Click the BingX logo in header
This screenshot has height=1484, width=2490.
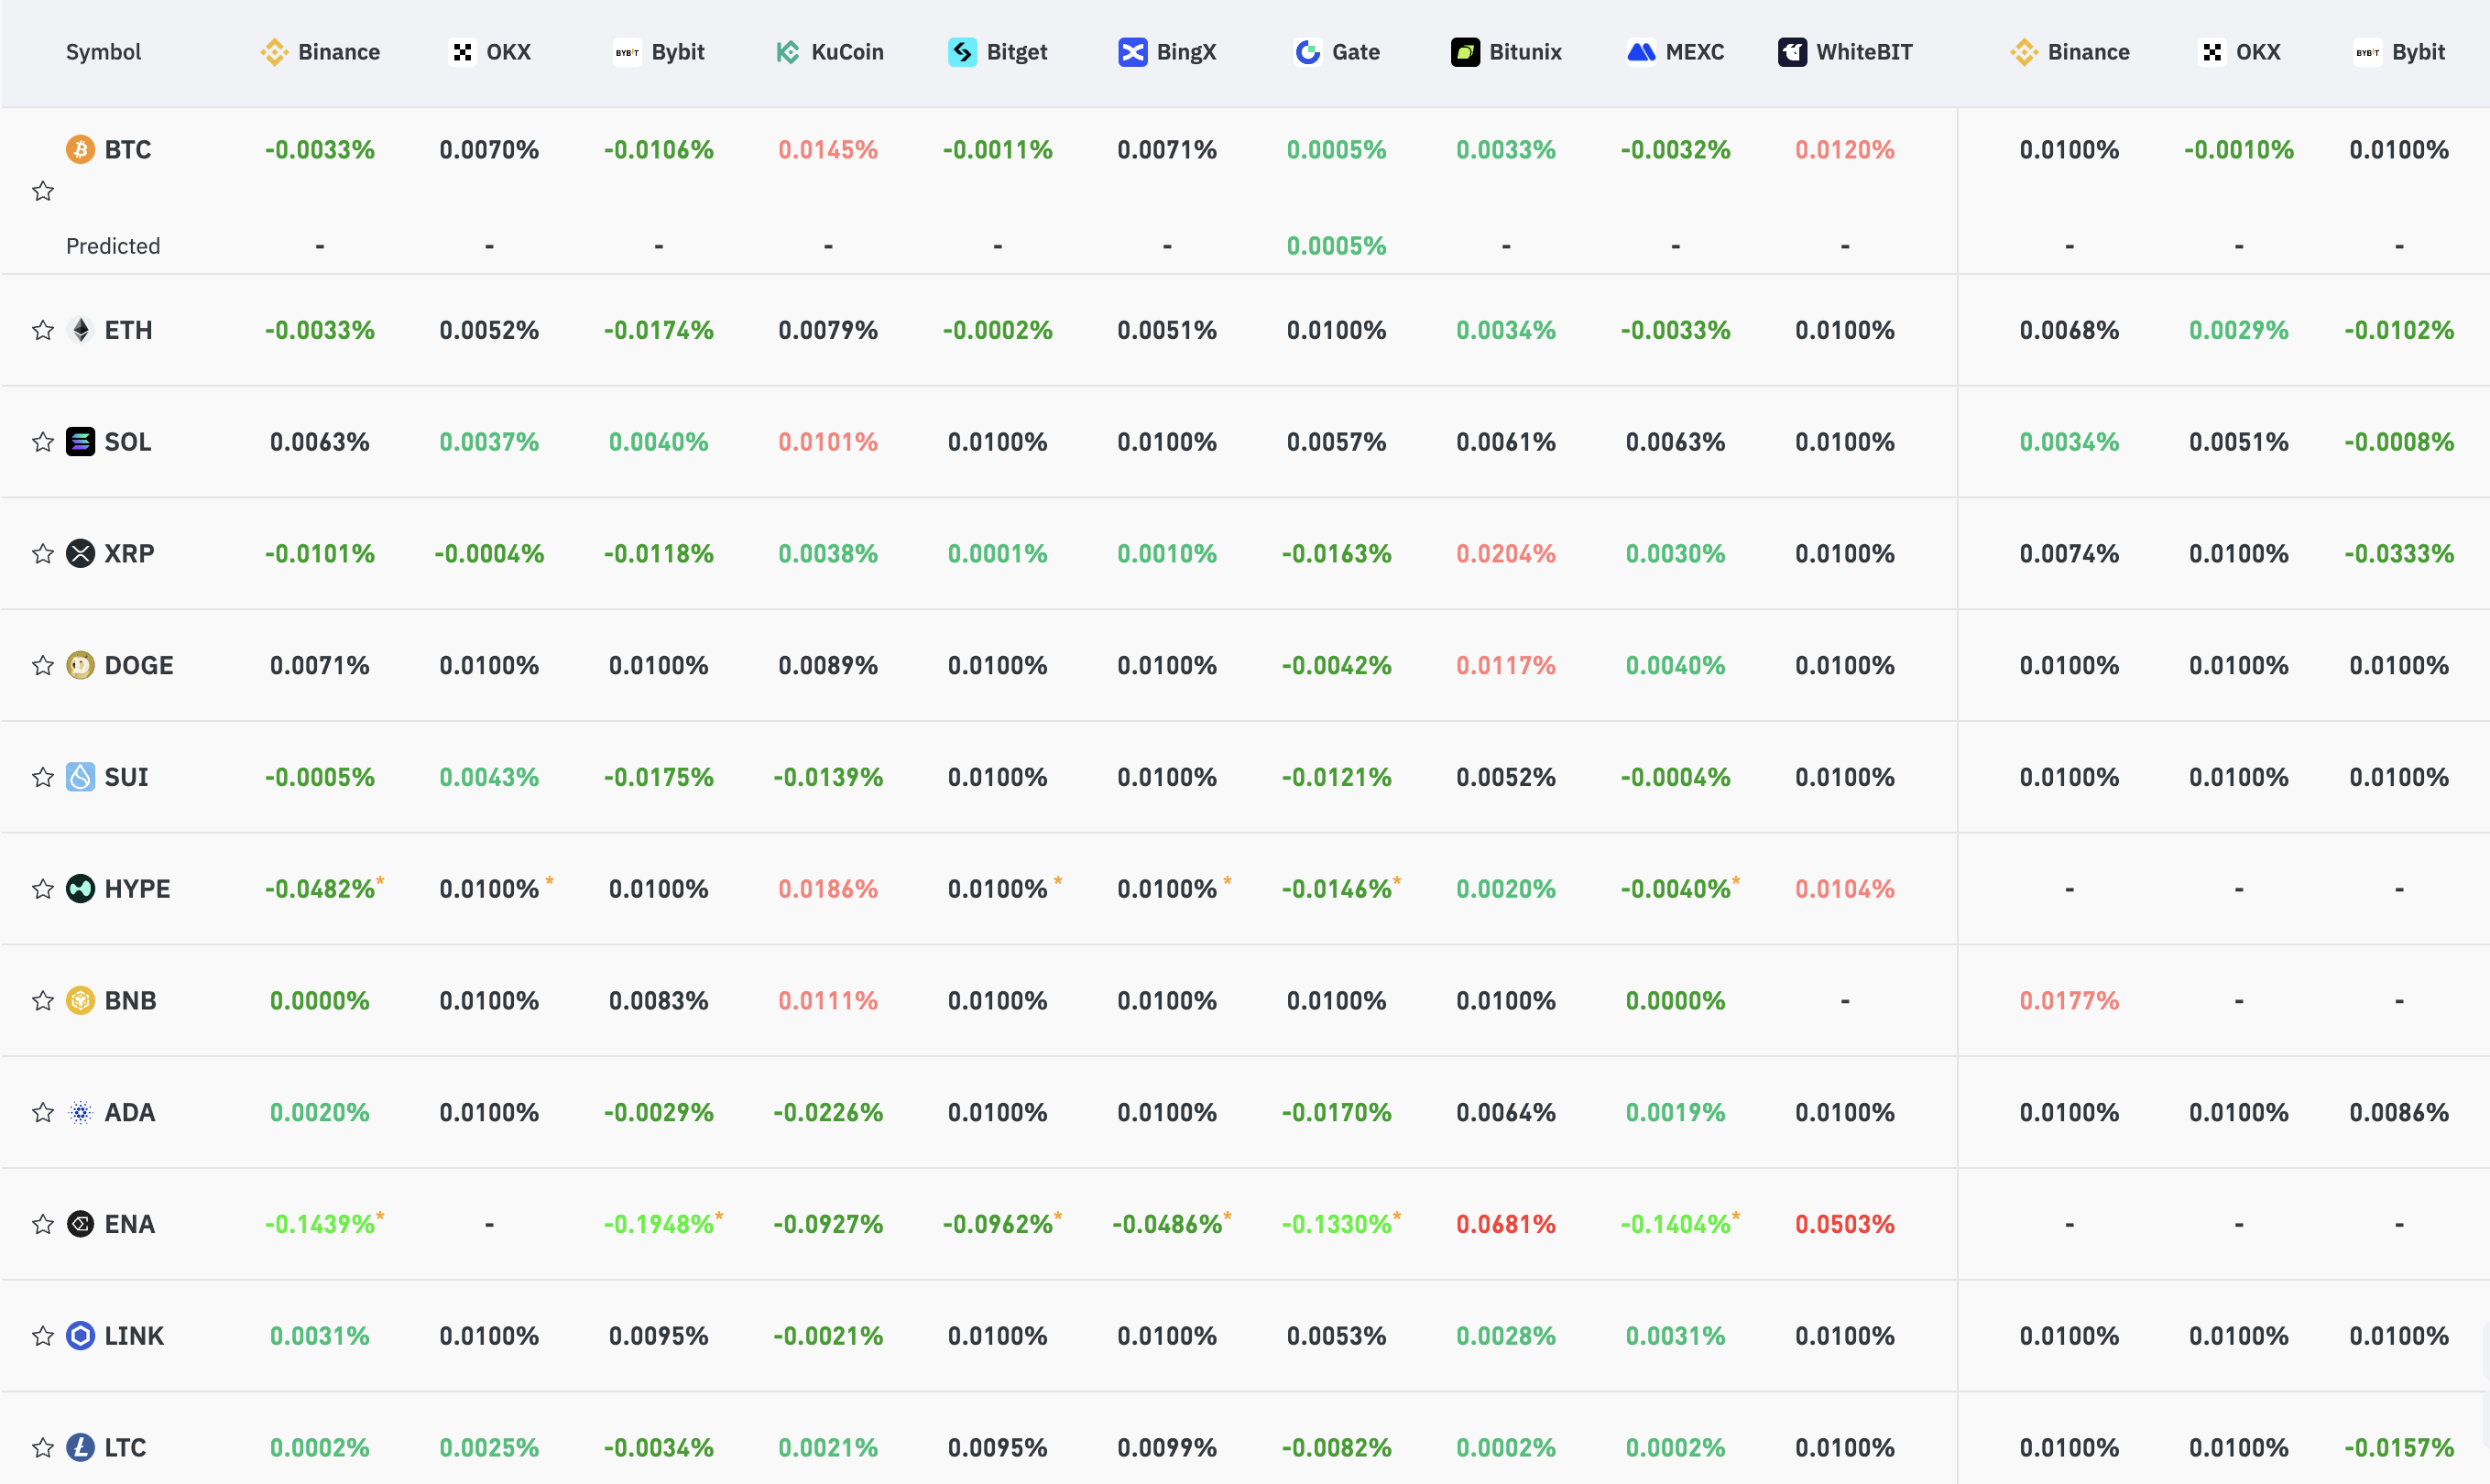[x=1132, y=52]
